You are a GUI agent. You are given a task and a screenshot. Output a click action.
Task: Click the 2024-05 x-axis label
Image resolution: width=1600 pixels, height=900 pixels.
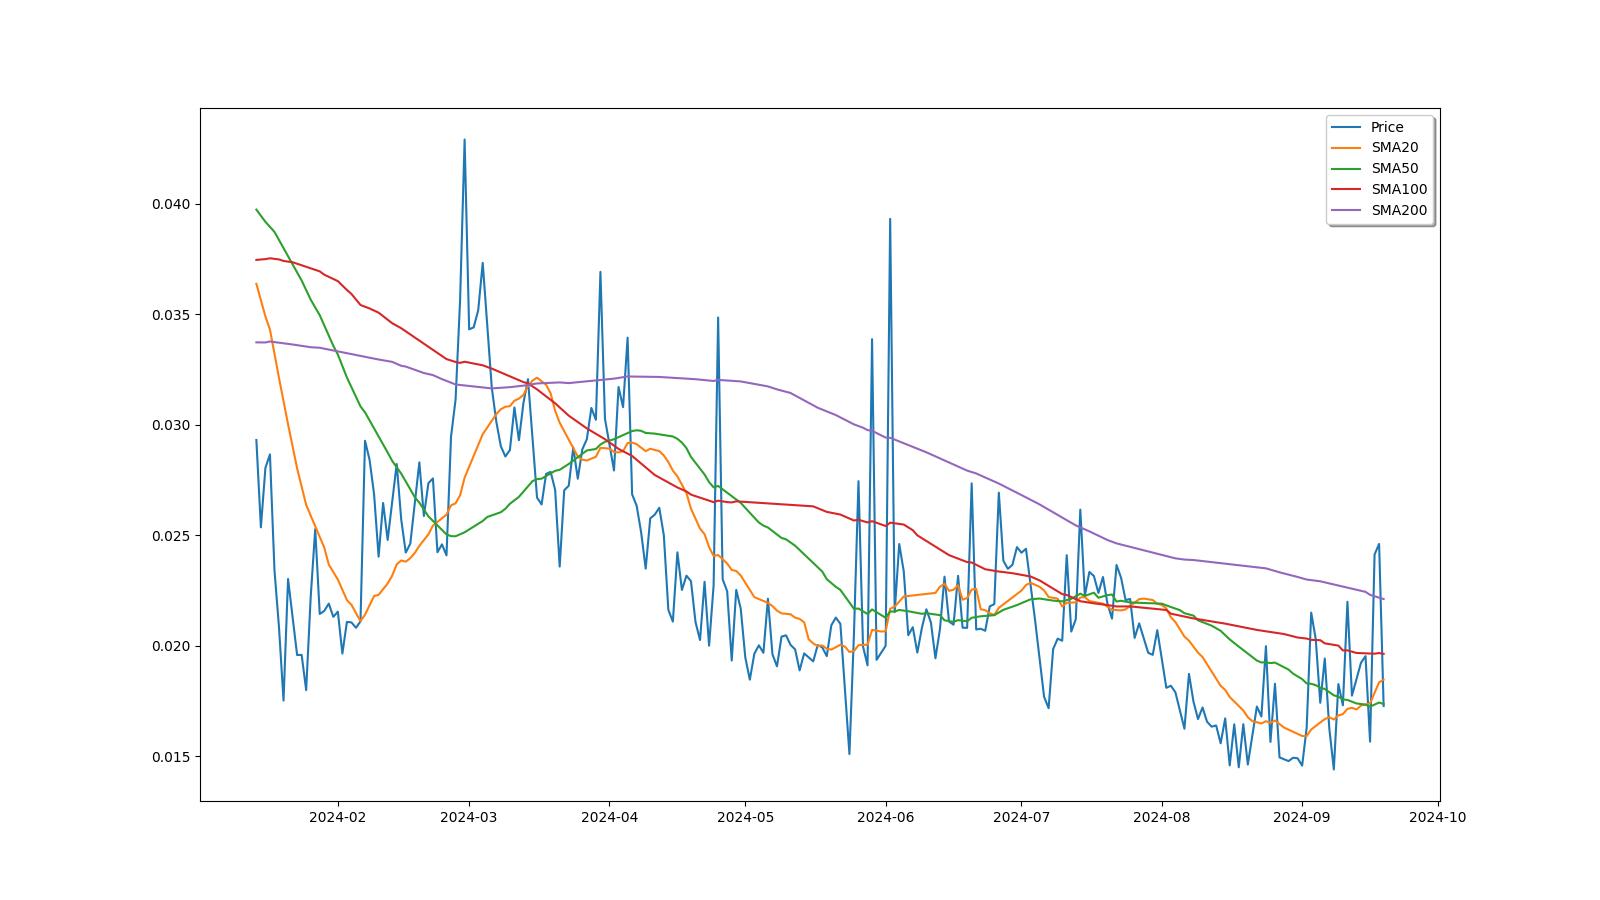pos(745,817)
